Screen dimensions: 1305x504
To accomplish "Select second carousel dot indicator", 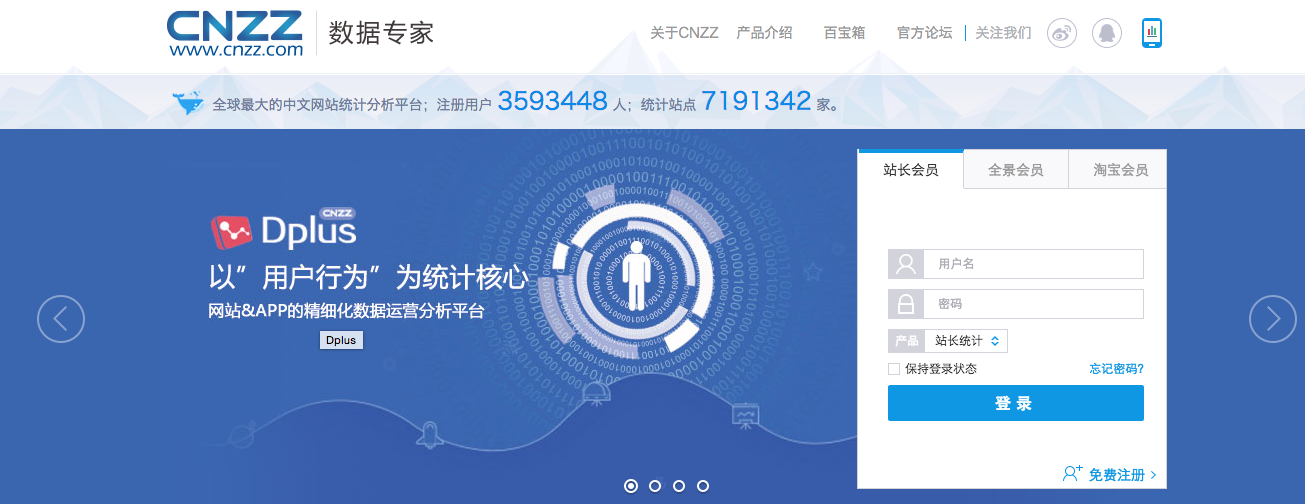I will point(655,486).
